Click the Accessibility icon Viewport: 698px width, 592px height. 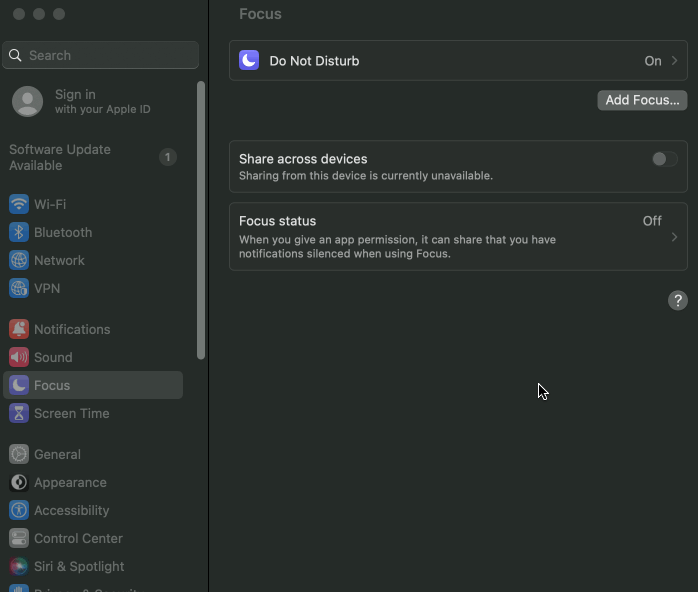19,511
